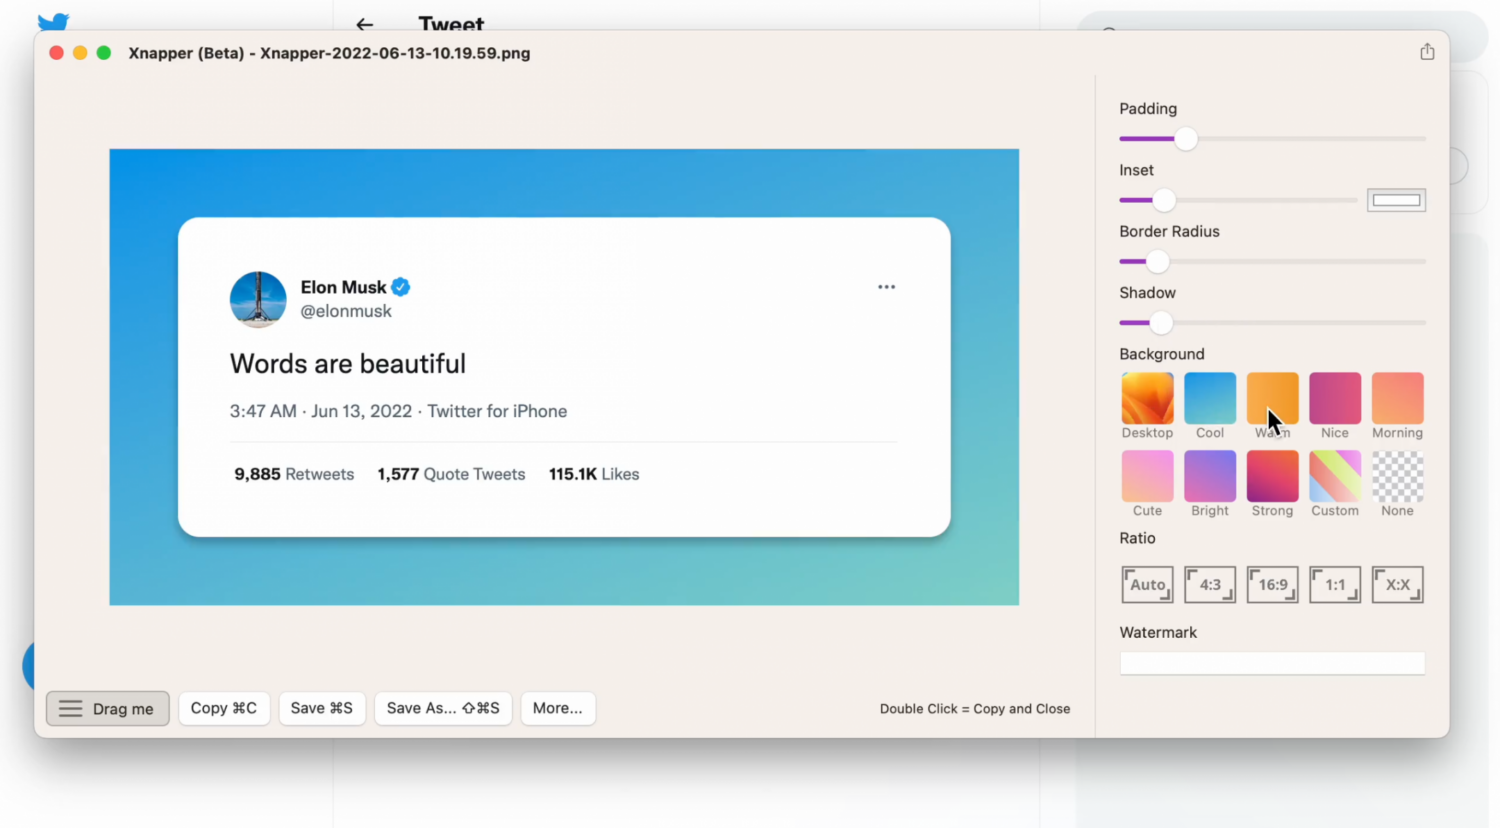Image resolution: width=1500 pixels, height=828 pixels.
Task: Select the None transparent background
Action: pos(1397,476)
